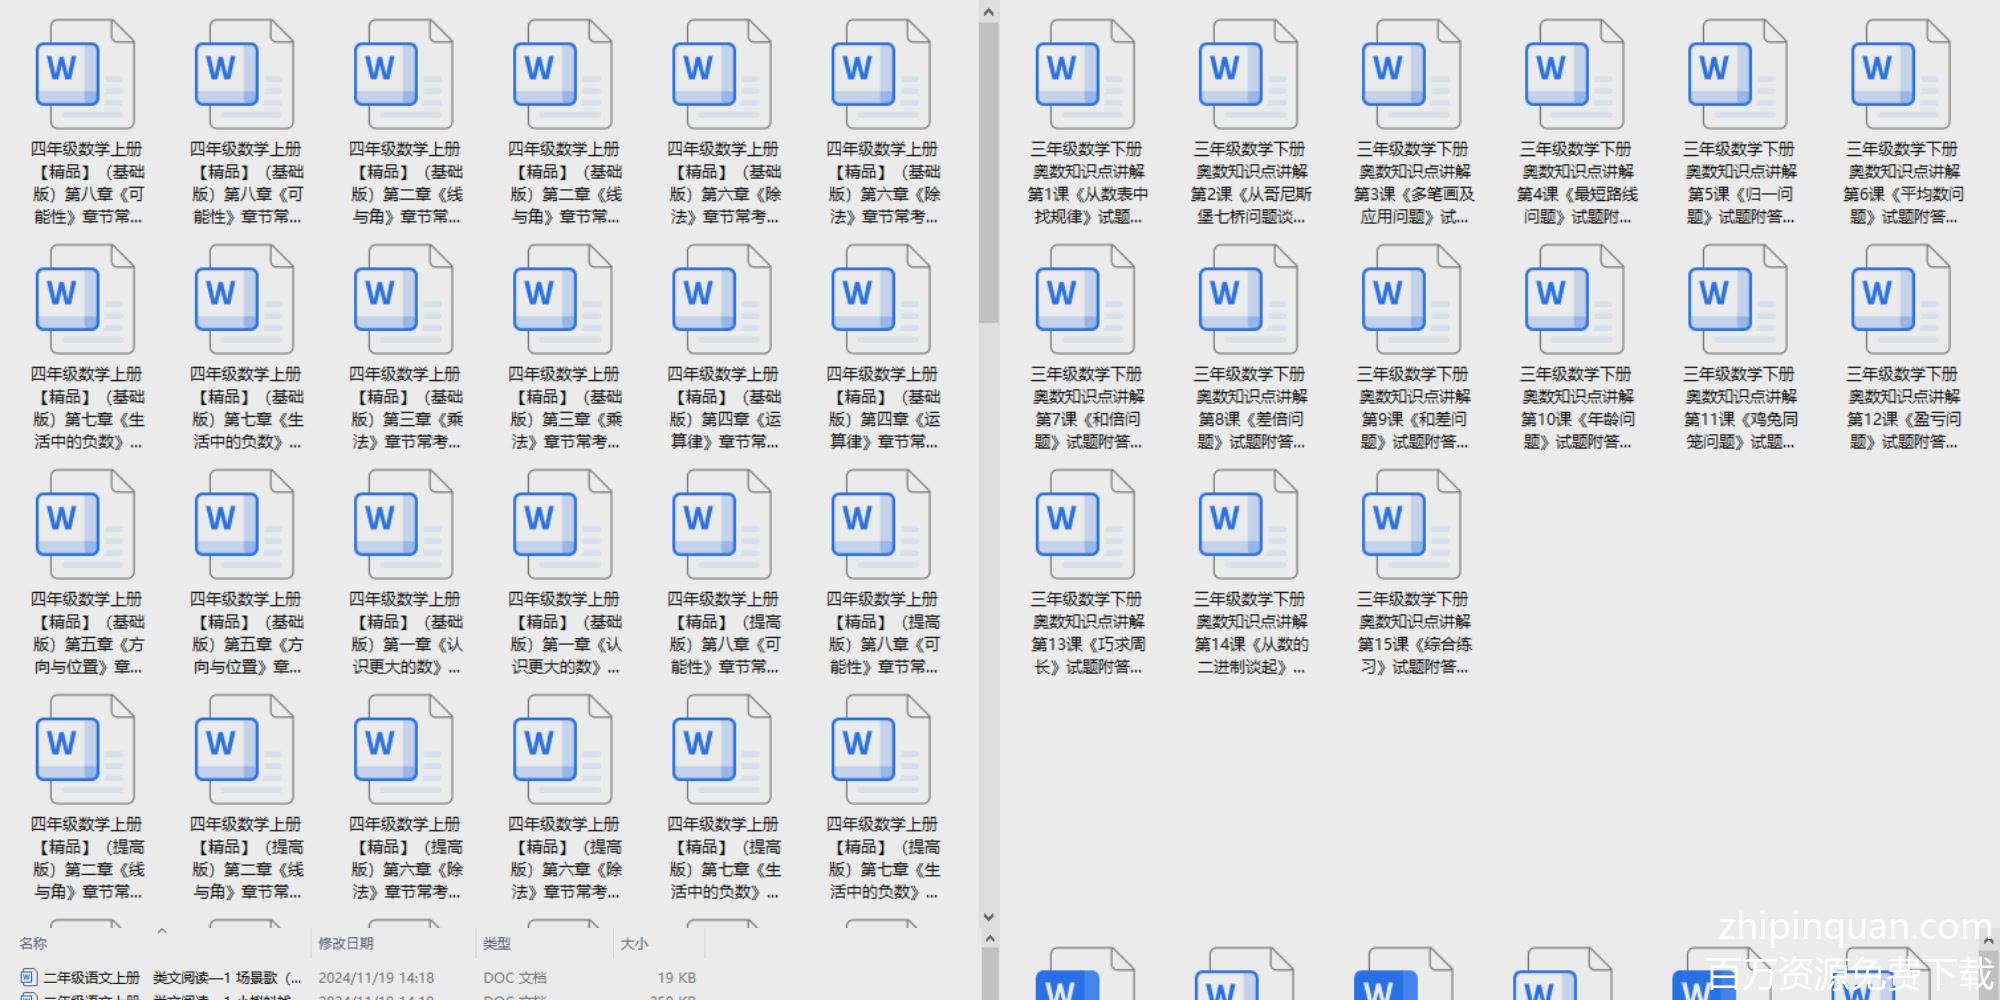Highlight the 第9课《和差问题》 file
Viewport: 2000px width, 1000px height.
1413,348
